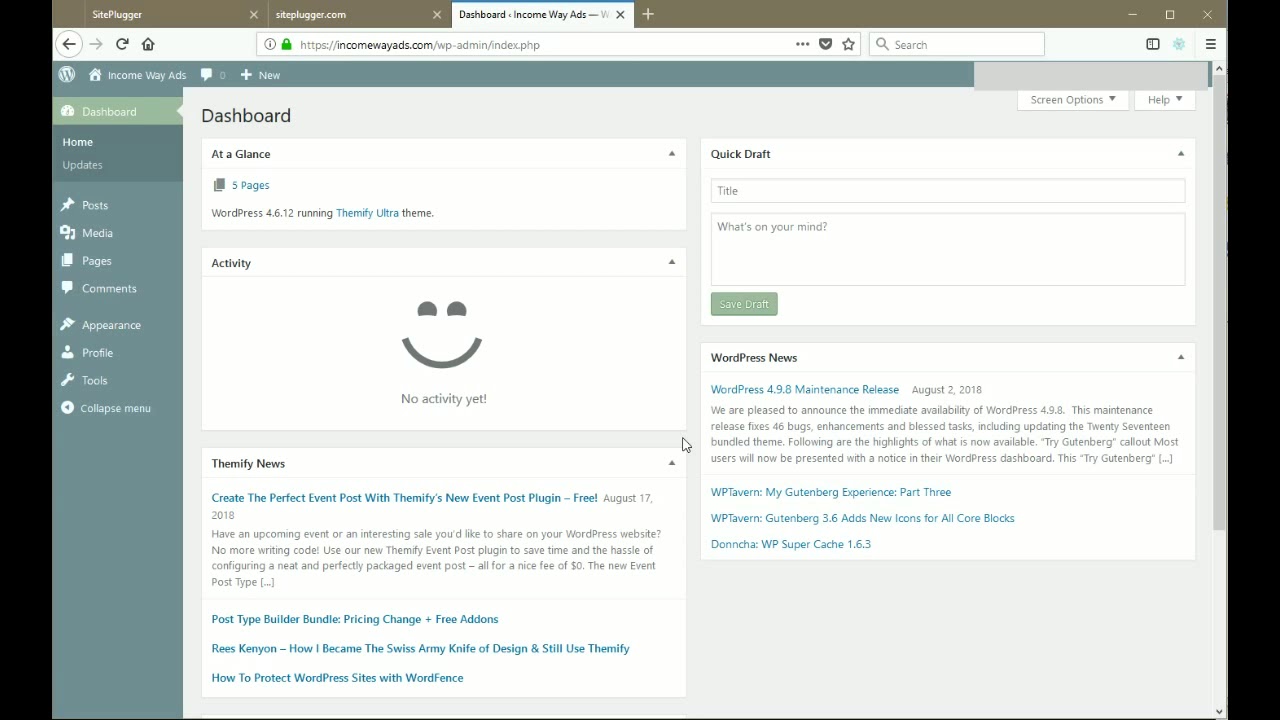Show site information via the padlock icon
This screenshot has height=720, width=1280.
287,44
